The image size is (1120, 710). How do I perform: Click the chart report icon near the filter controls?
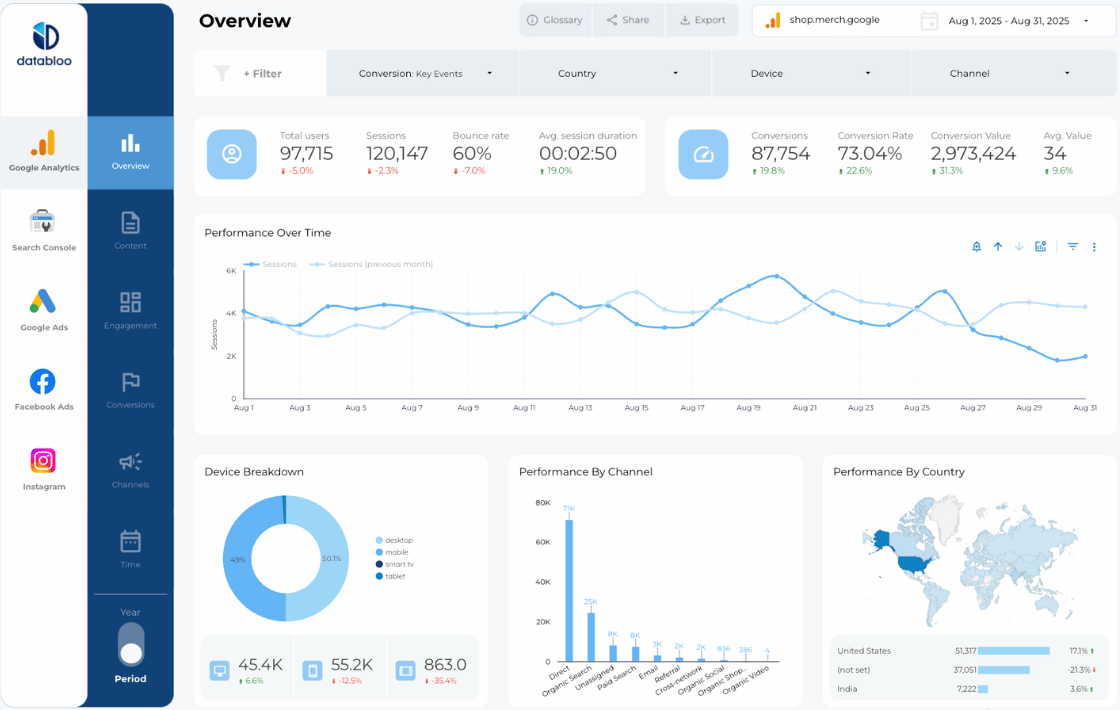[1040, 246]
